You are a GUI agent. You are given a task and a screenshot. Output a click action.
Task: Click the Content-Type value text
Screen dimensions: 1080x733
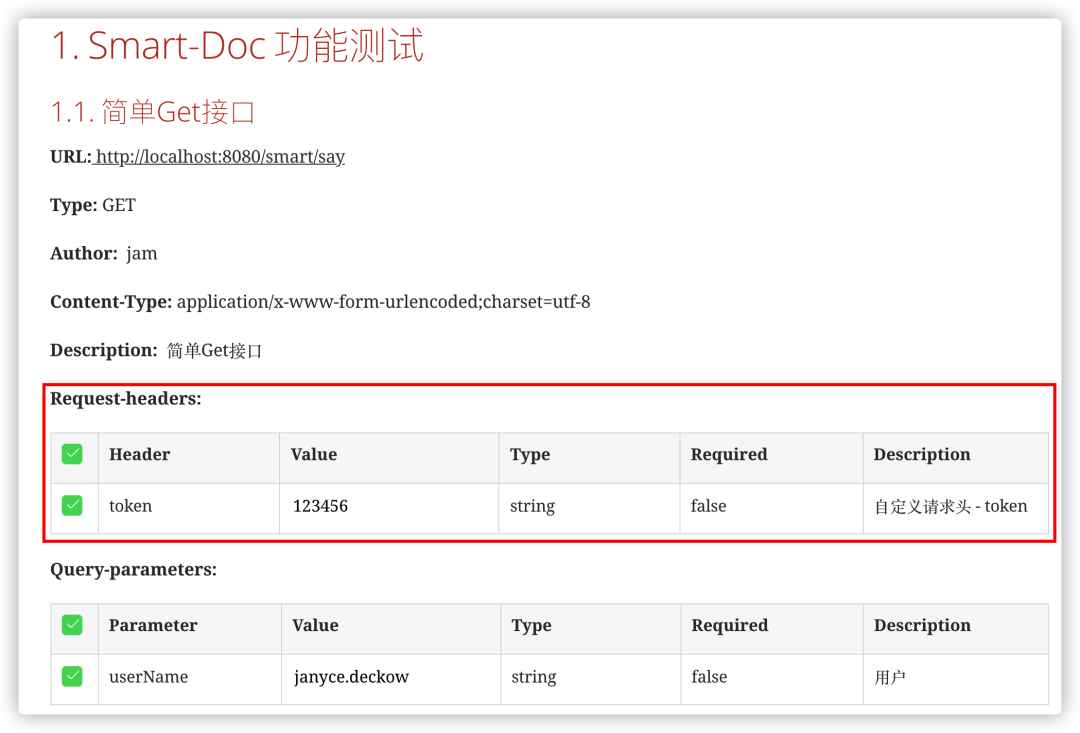click(x=384, y=302)
